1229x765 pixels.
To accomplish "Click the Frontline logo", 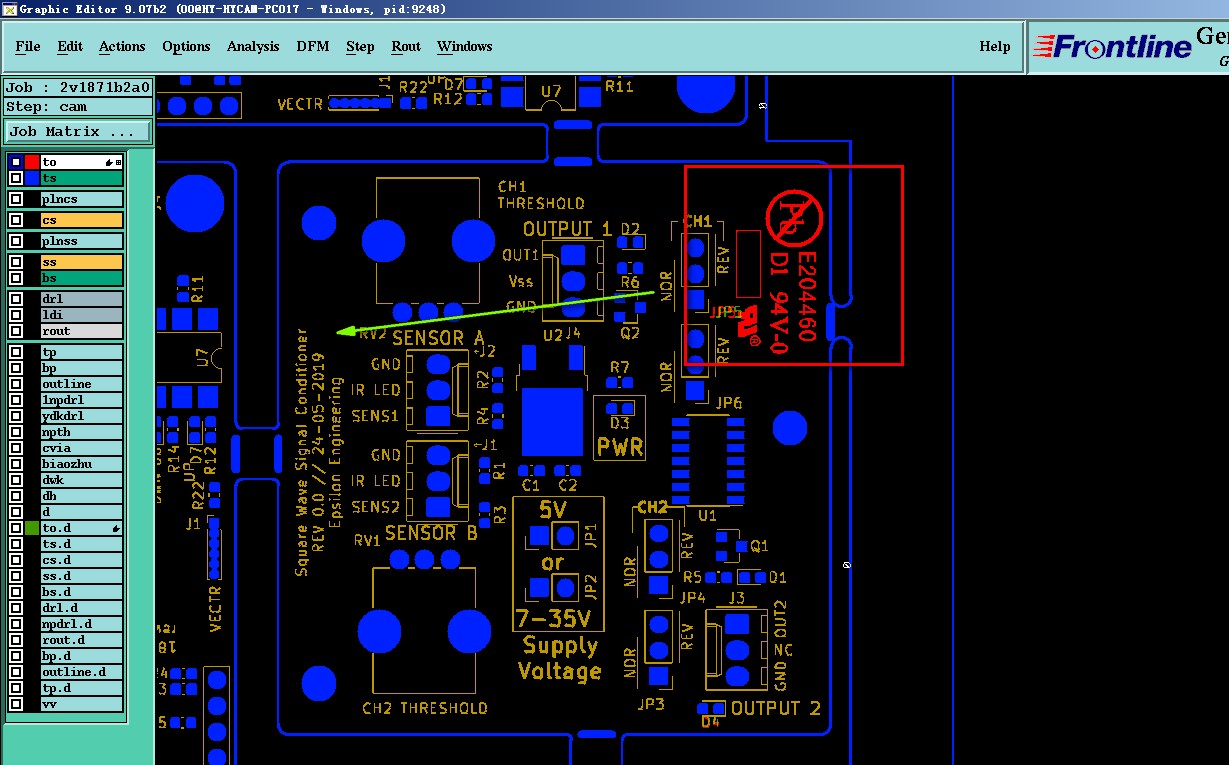I will tap(1112, 46).
